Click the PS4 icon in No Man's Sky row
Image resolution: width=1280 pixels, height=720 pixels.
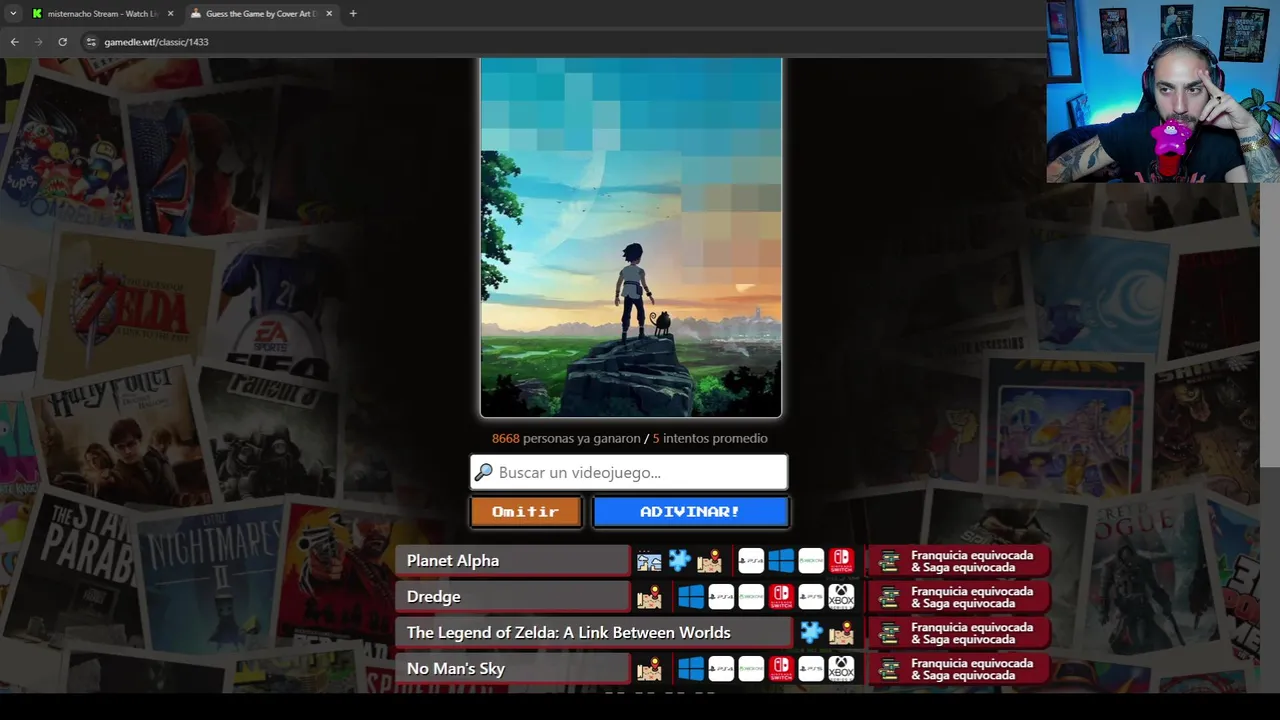(721, 669)
